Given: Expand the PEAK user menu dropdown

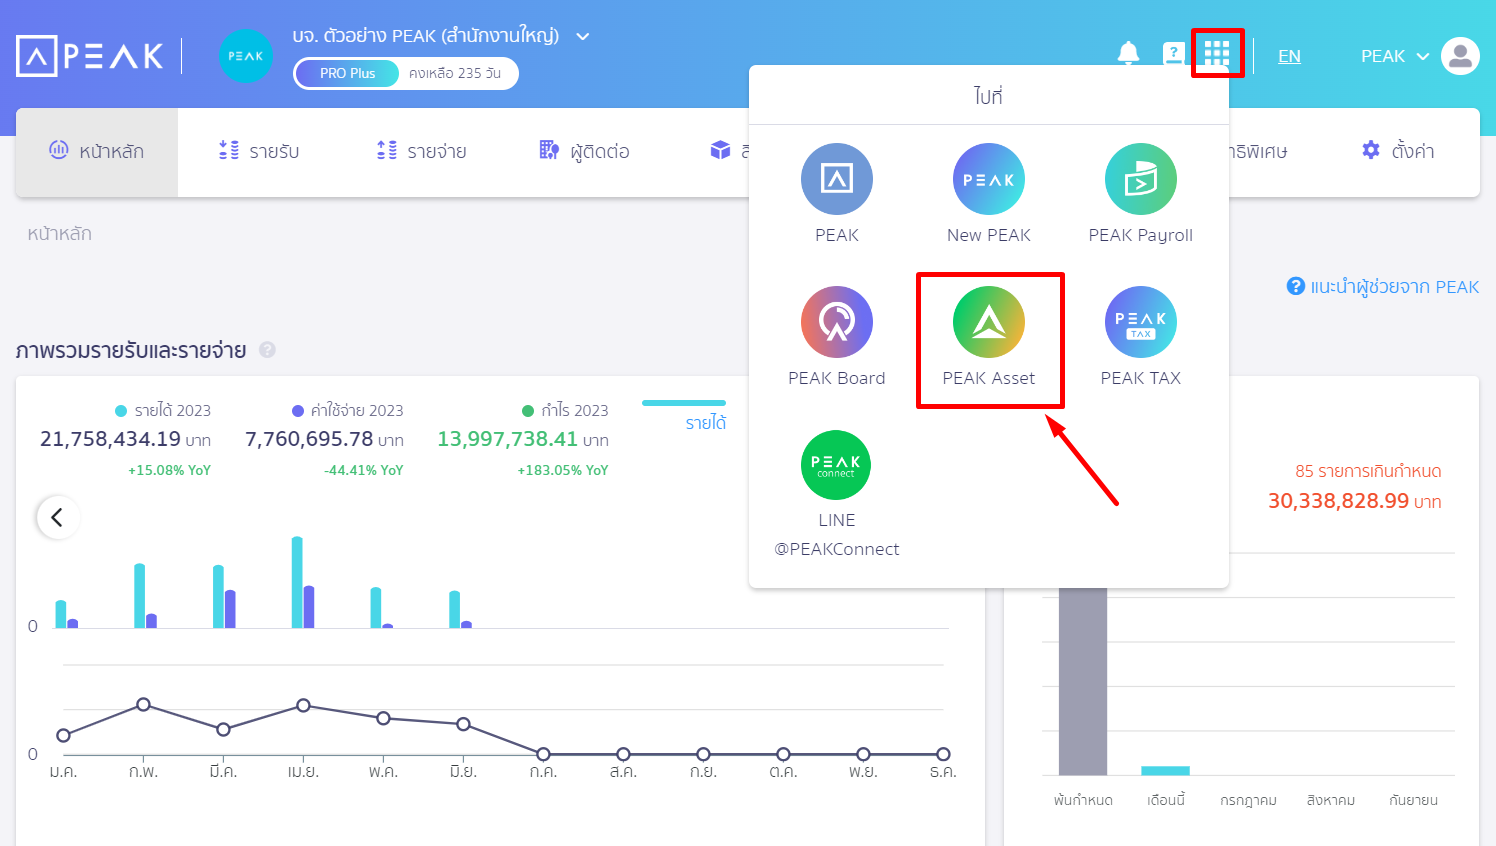Looking at the screenshot, I should [1395, 56].
